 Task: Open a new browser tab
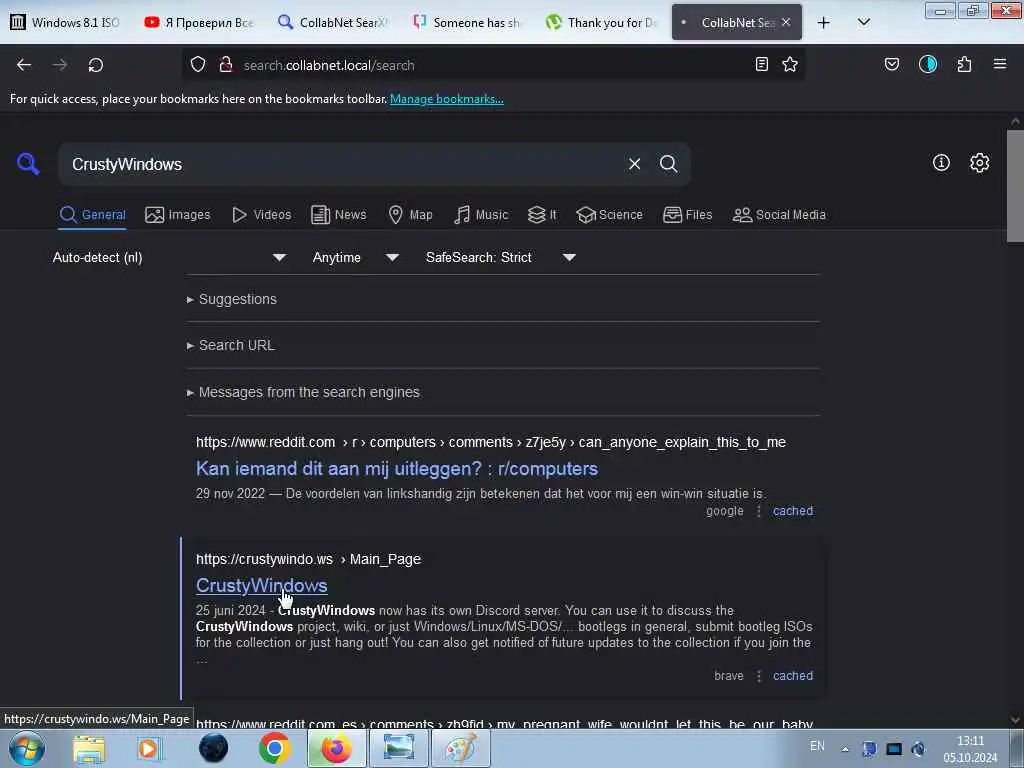pyautogui.click(x=824, y=22)
